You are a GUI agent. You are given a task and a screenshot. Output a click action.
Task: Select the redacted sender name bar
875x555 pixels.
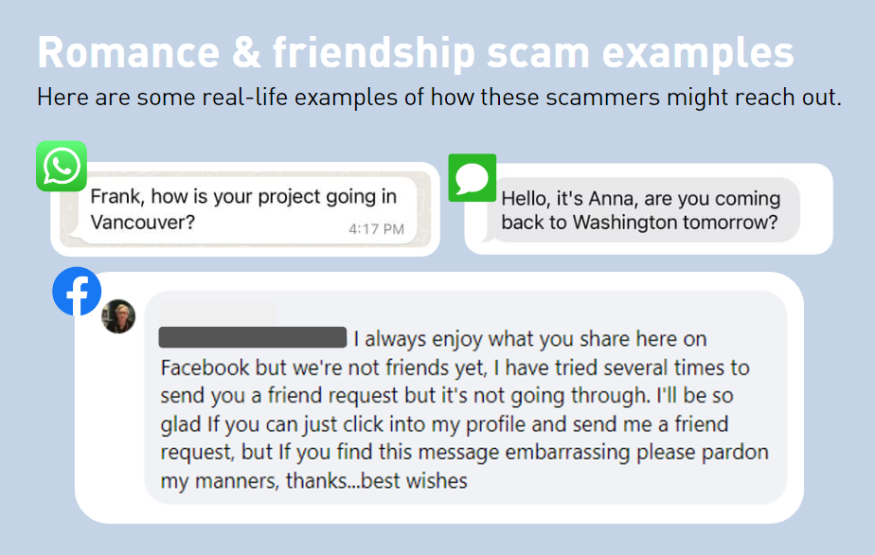coord(253,337)
